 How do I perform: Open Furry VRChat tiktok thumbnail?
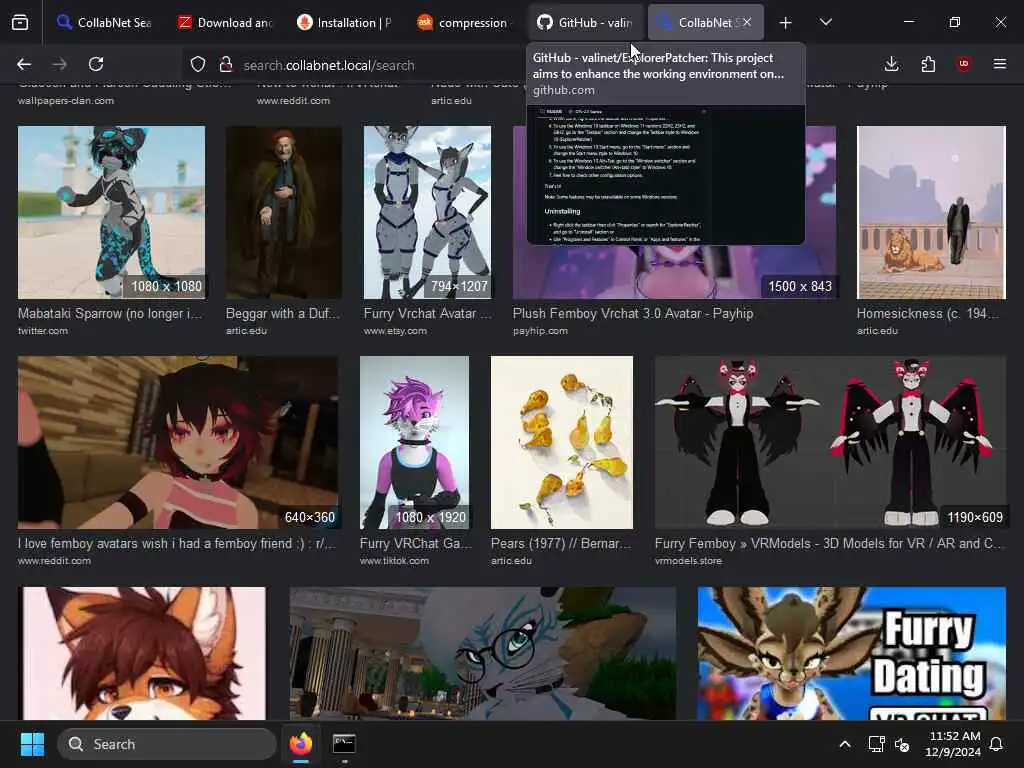(414, 442)
